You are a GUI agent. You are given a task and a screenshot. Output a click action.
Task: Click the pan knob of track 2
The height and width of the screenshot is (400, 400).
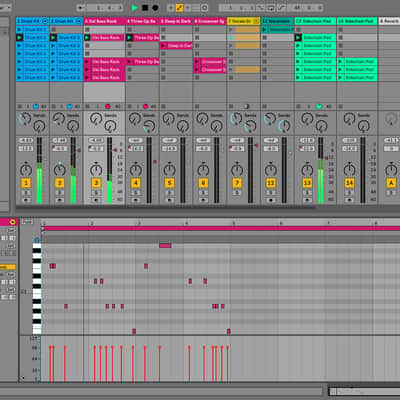60,170
